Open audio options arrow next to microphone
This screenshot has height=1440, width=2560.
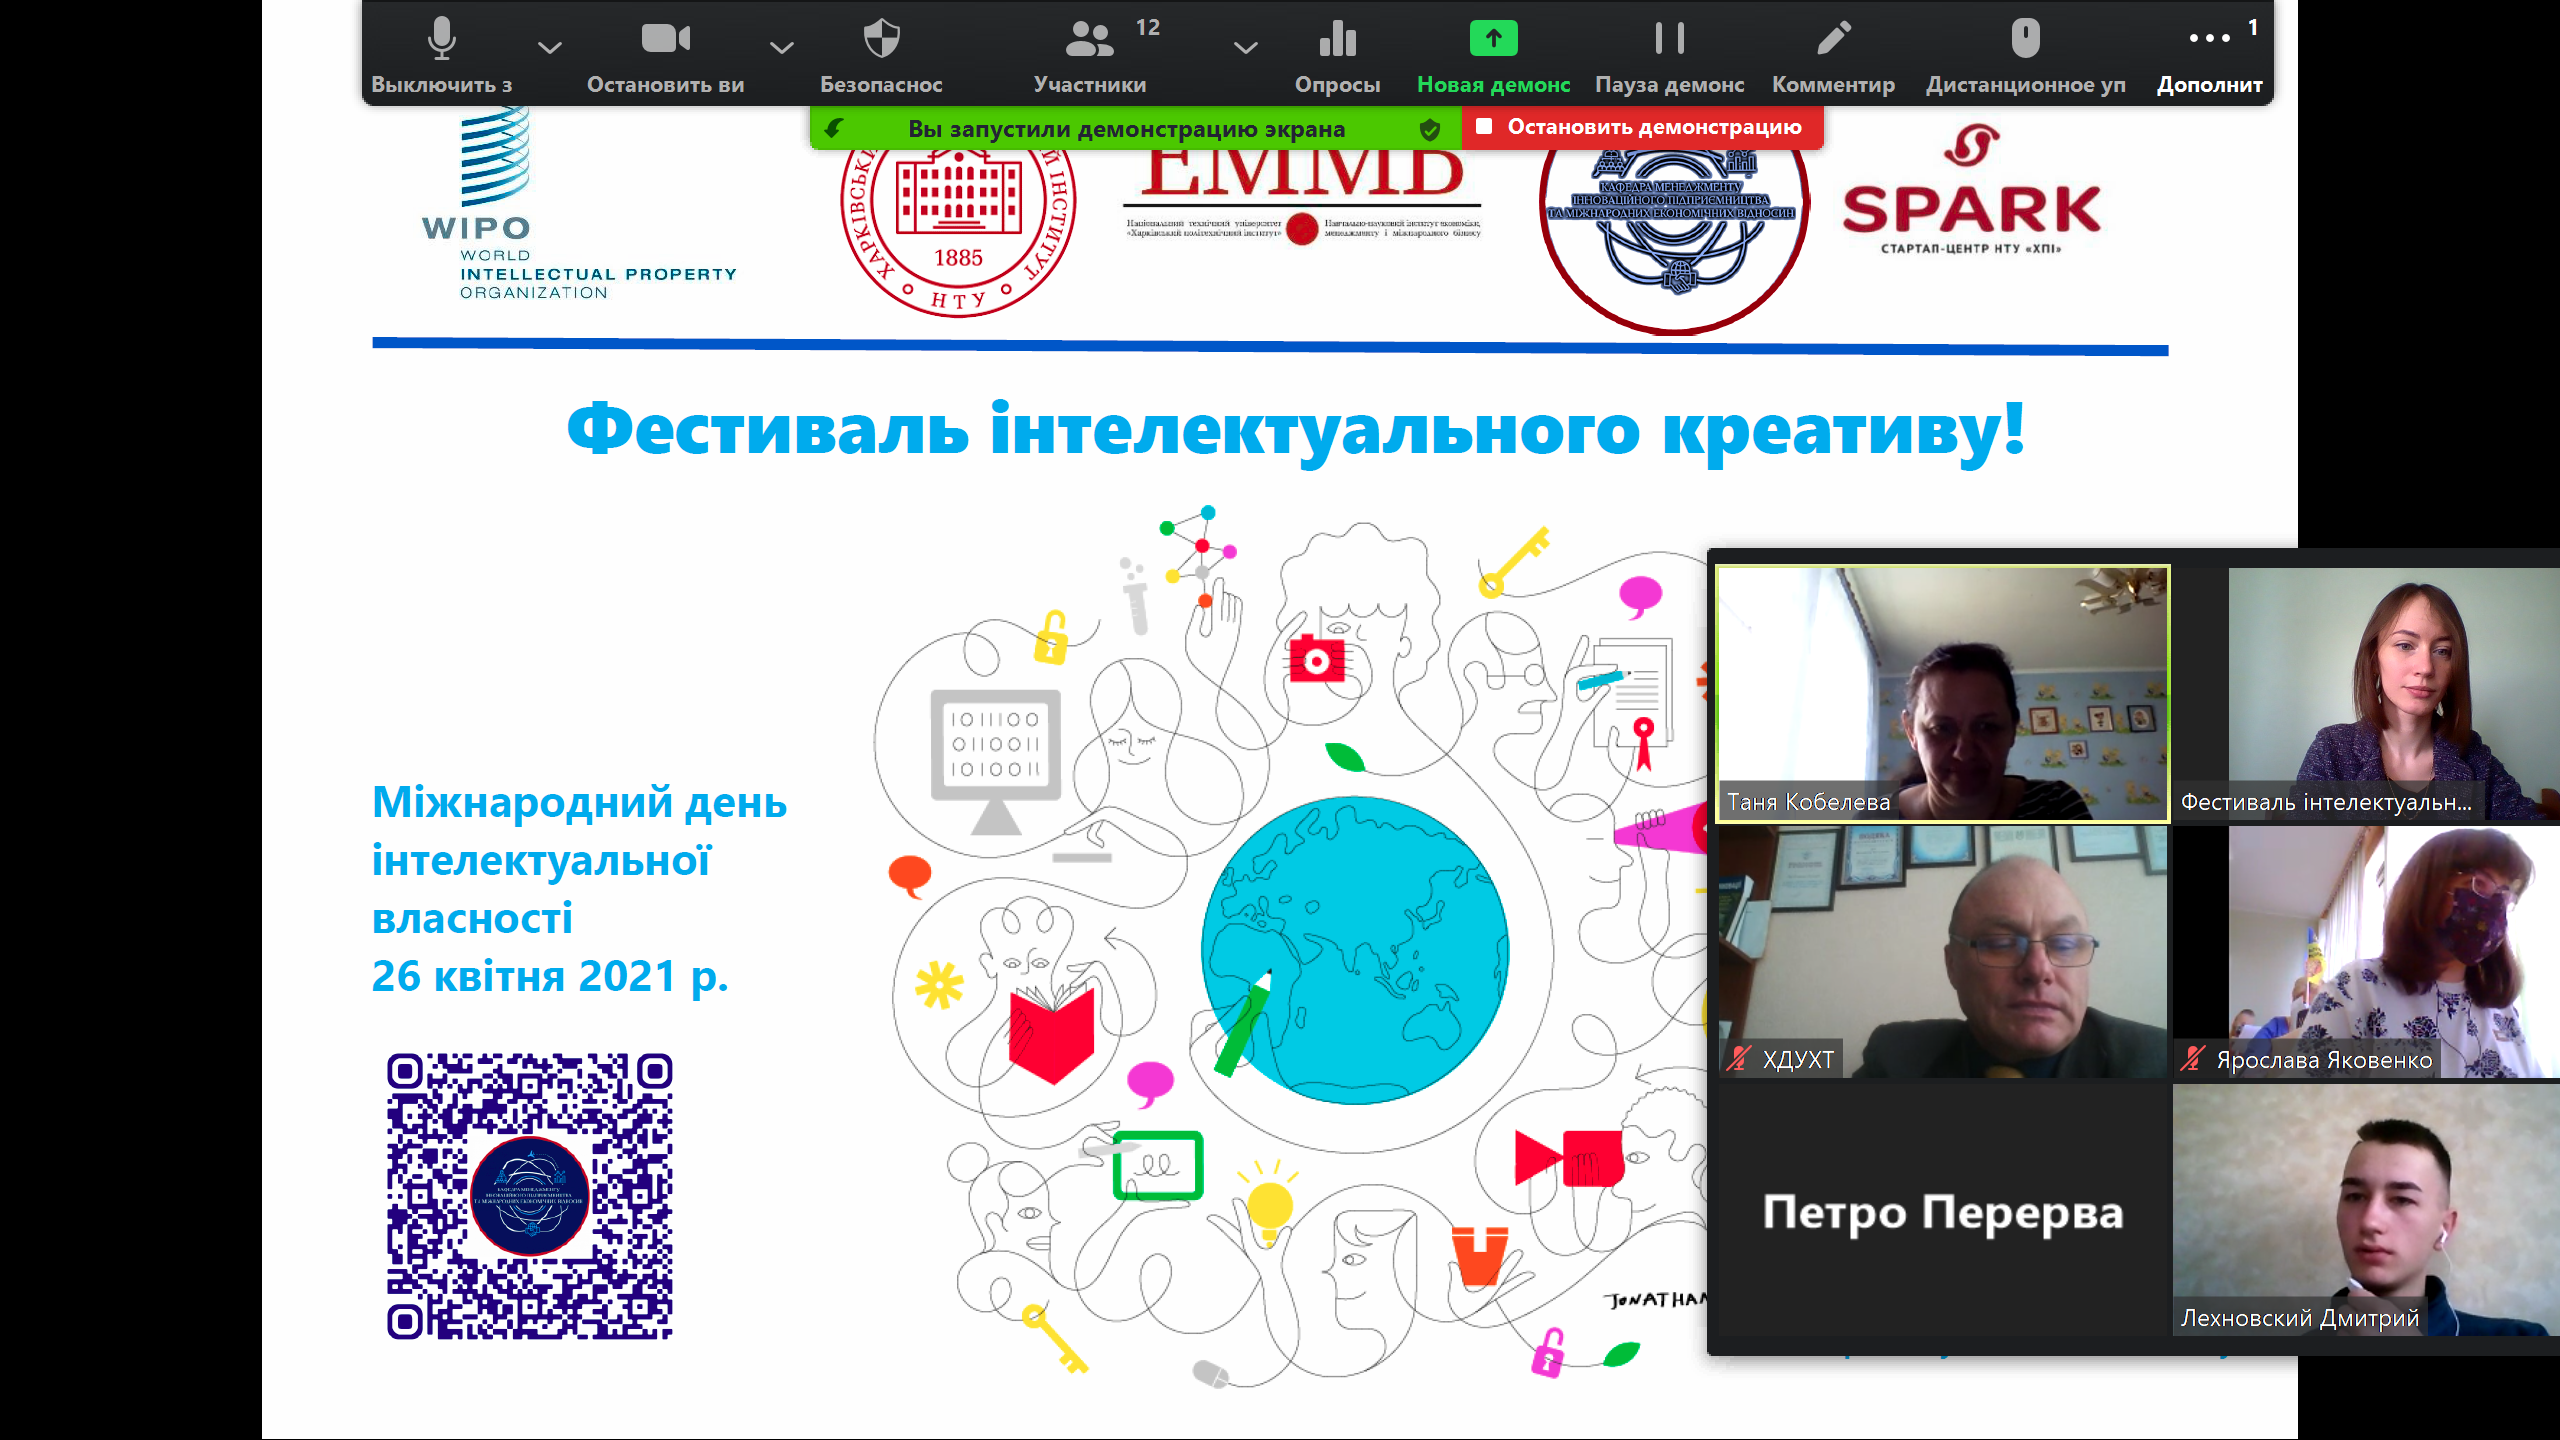point(549,47)
